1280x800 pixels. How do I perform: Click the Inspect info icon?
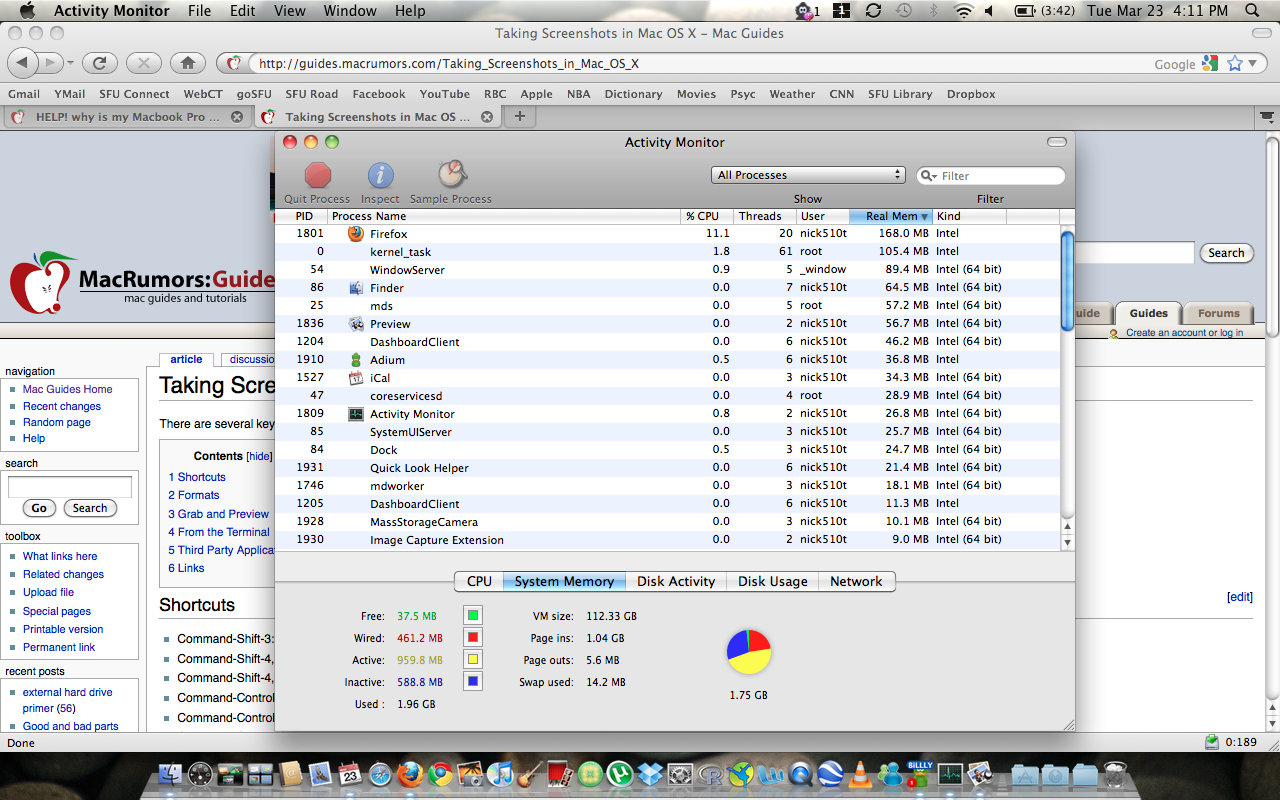(x=380, y=175)
